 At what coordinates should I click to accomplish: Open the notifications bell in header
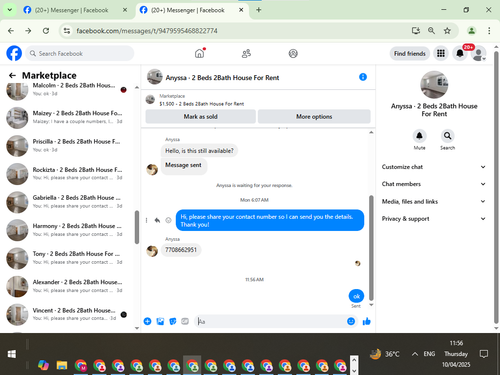pyautogui.click(x=460, y=53)
